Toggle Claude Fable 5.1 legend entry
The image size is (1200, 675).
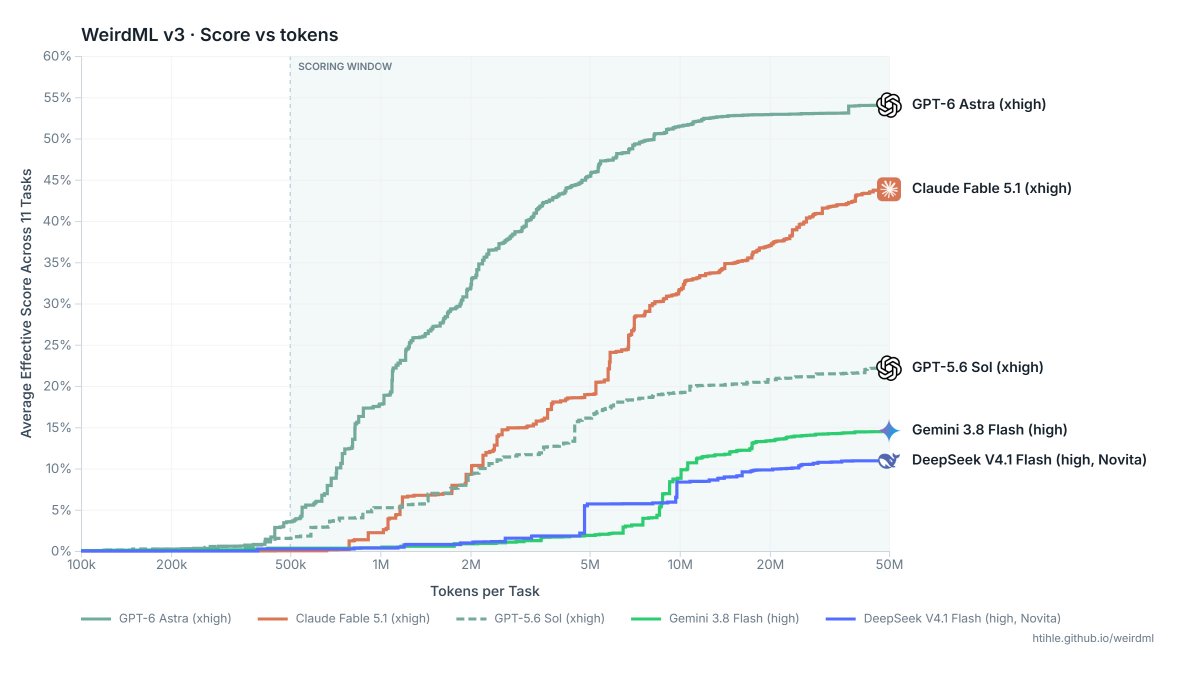[x=347, y=619]
